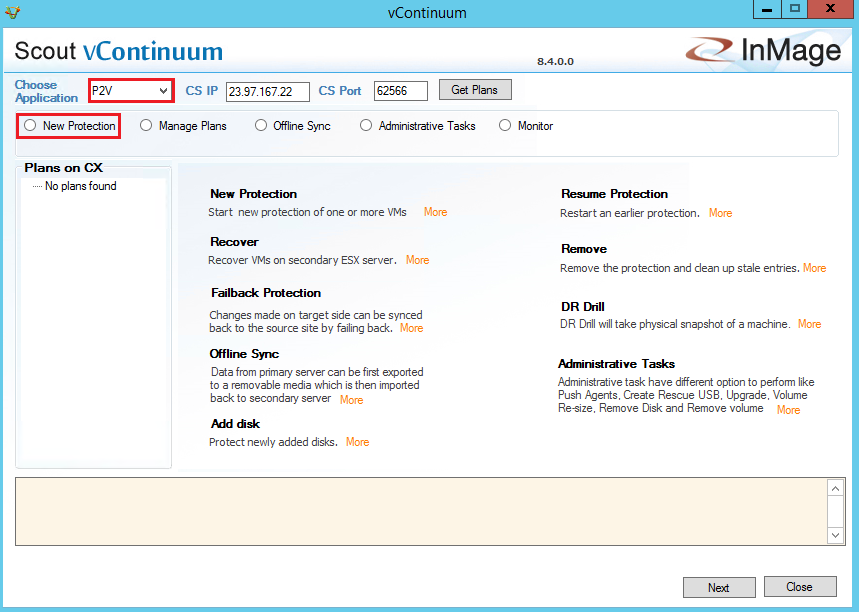Enable the Monitor radio option
Screen dimensions: 859x612
point(505,126)
